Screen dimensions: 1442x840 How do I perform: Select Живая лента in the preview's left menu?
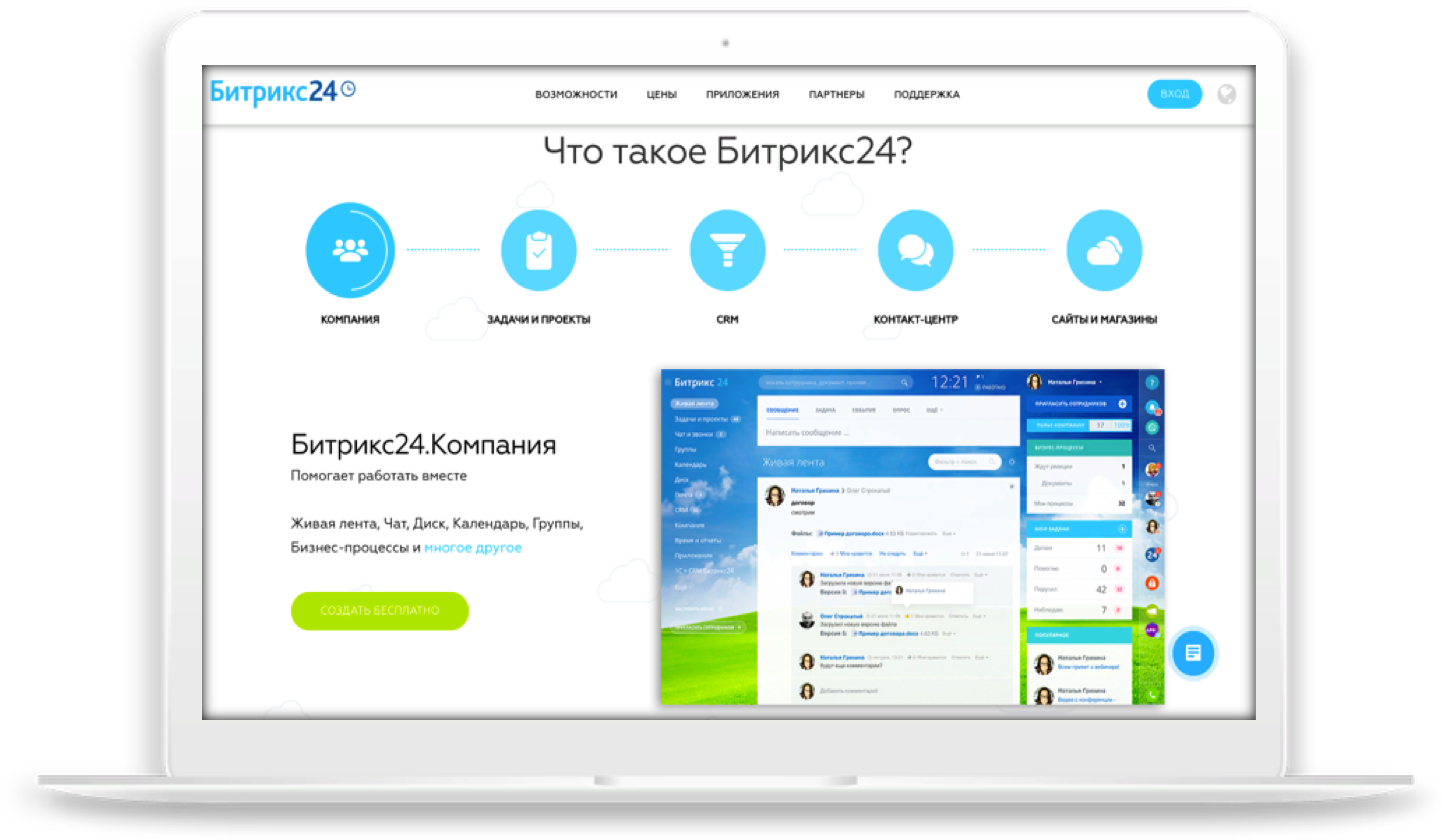(694, 403)
